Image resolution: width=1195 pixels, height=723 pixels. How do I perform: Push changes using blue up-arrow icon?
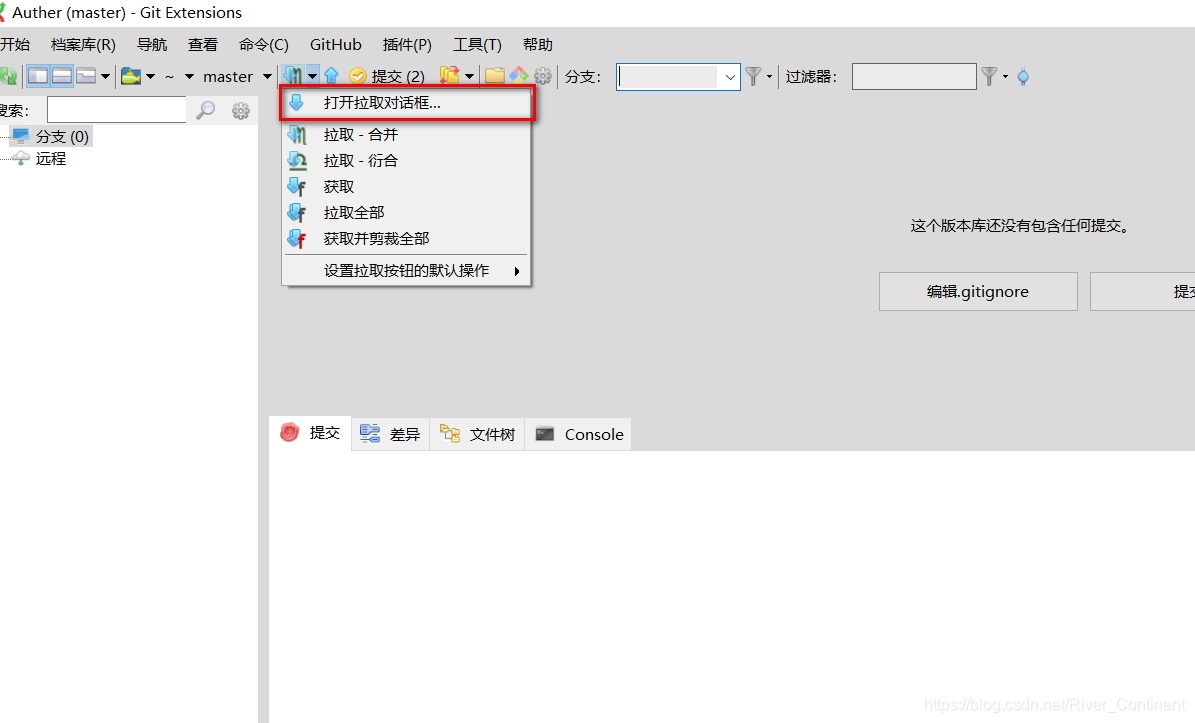[x=331, y=76]
